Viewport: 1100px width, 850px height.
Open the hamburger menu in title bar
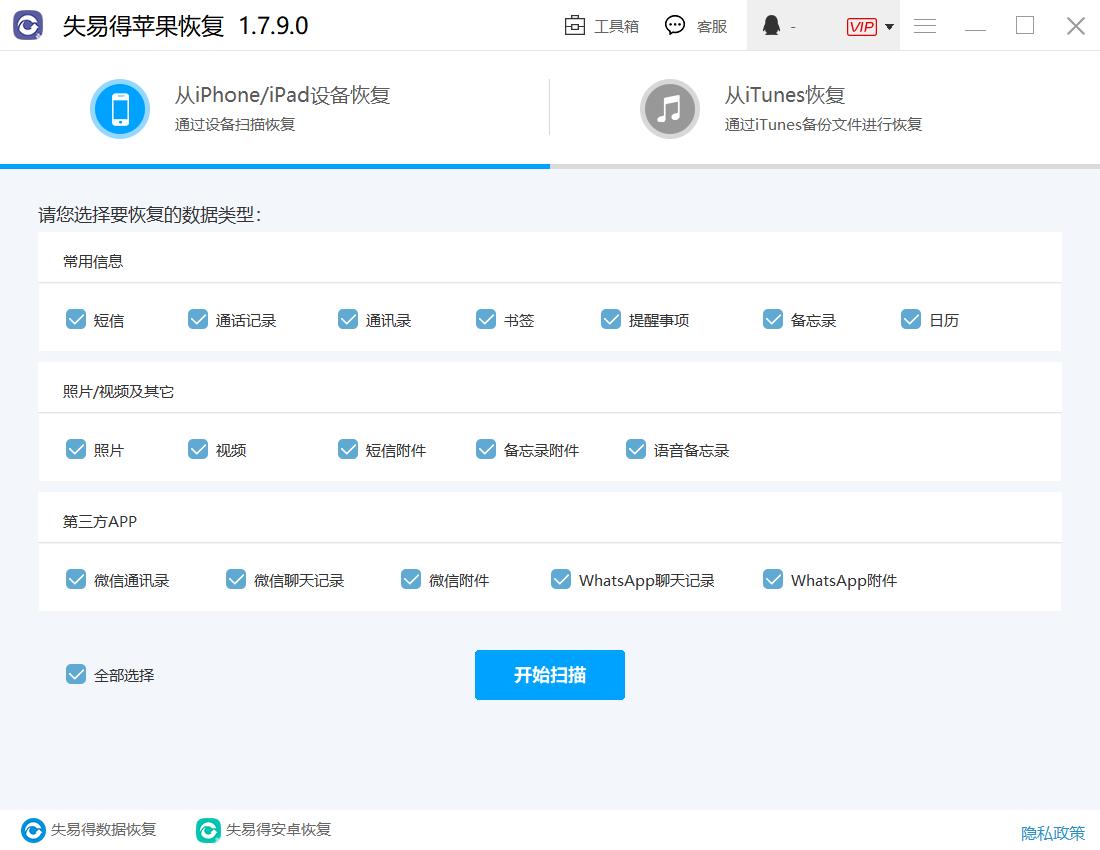[x=925, y=26]
